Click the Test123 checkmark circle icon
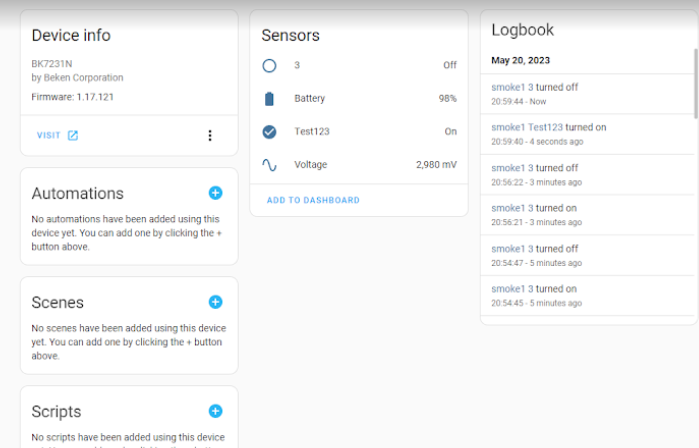The image size is (699, 448). (269, 132)
